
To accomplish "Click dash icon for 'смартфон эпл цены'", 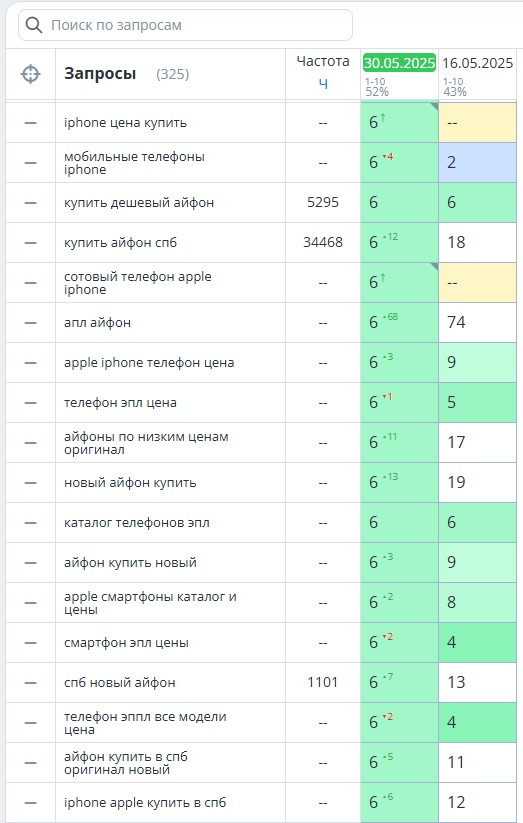I will point(30,643).
